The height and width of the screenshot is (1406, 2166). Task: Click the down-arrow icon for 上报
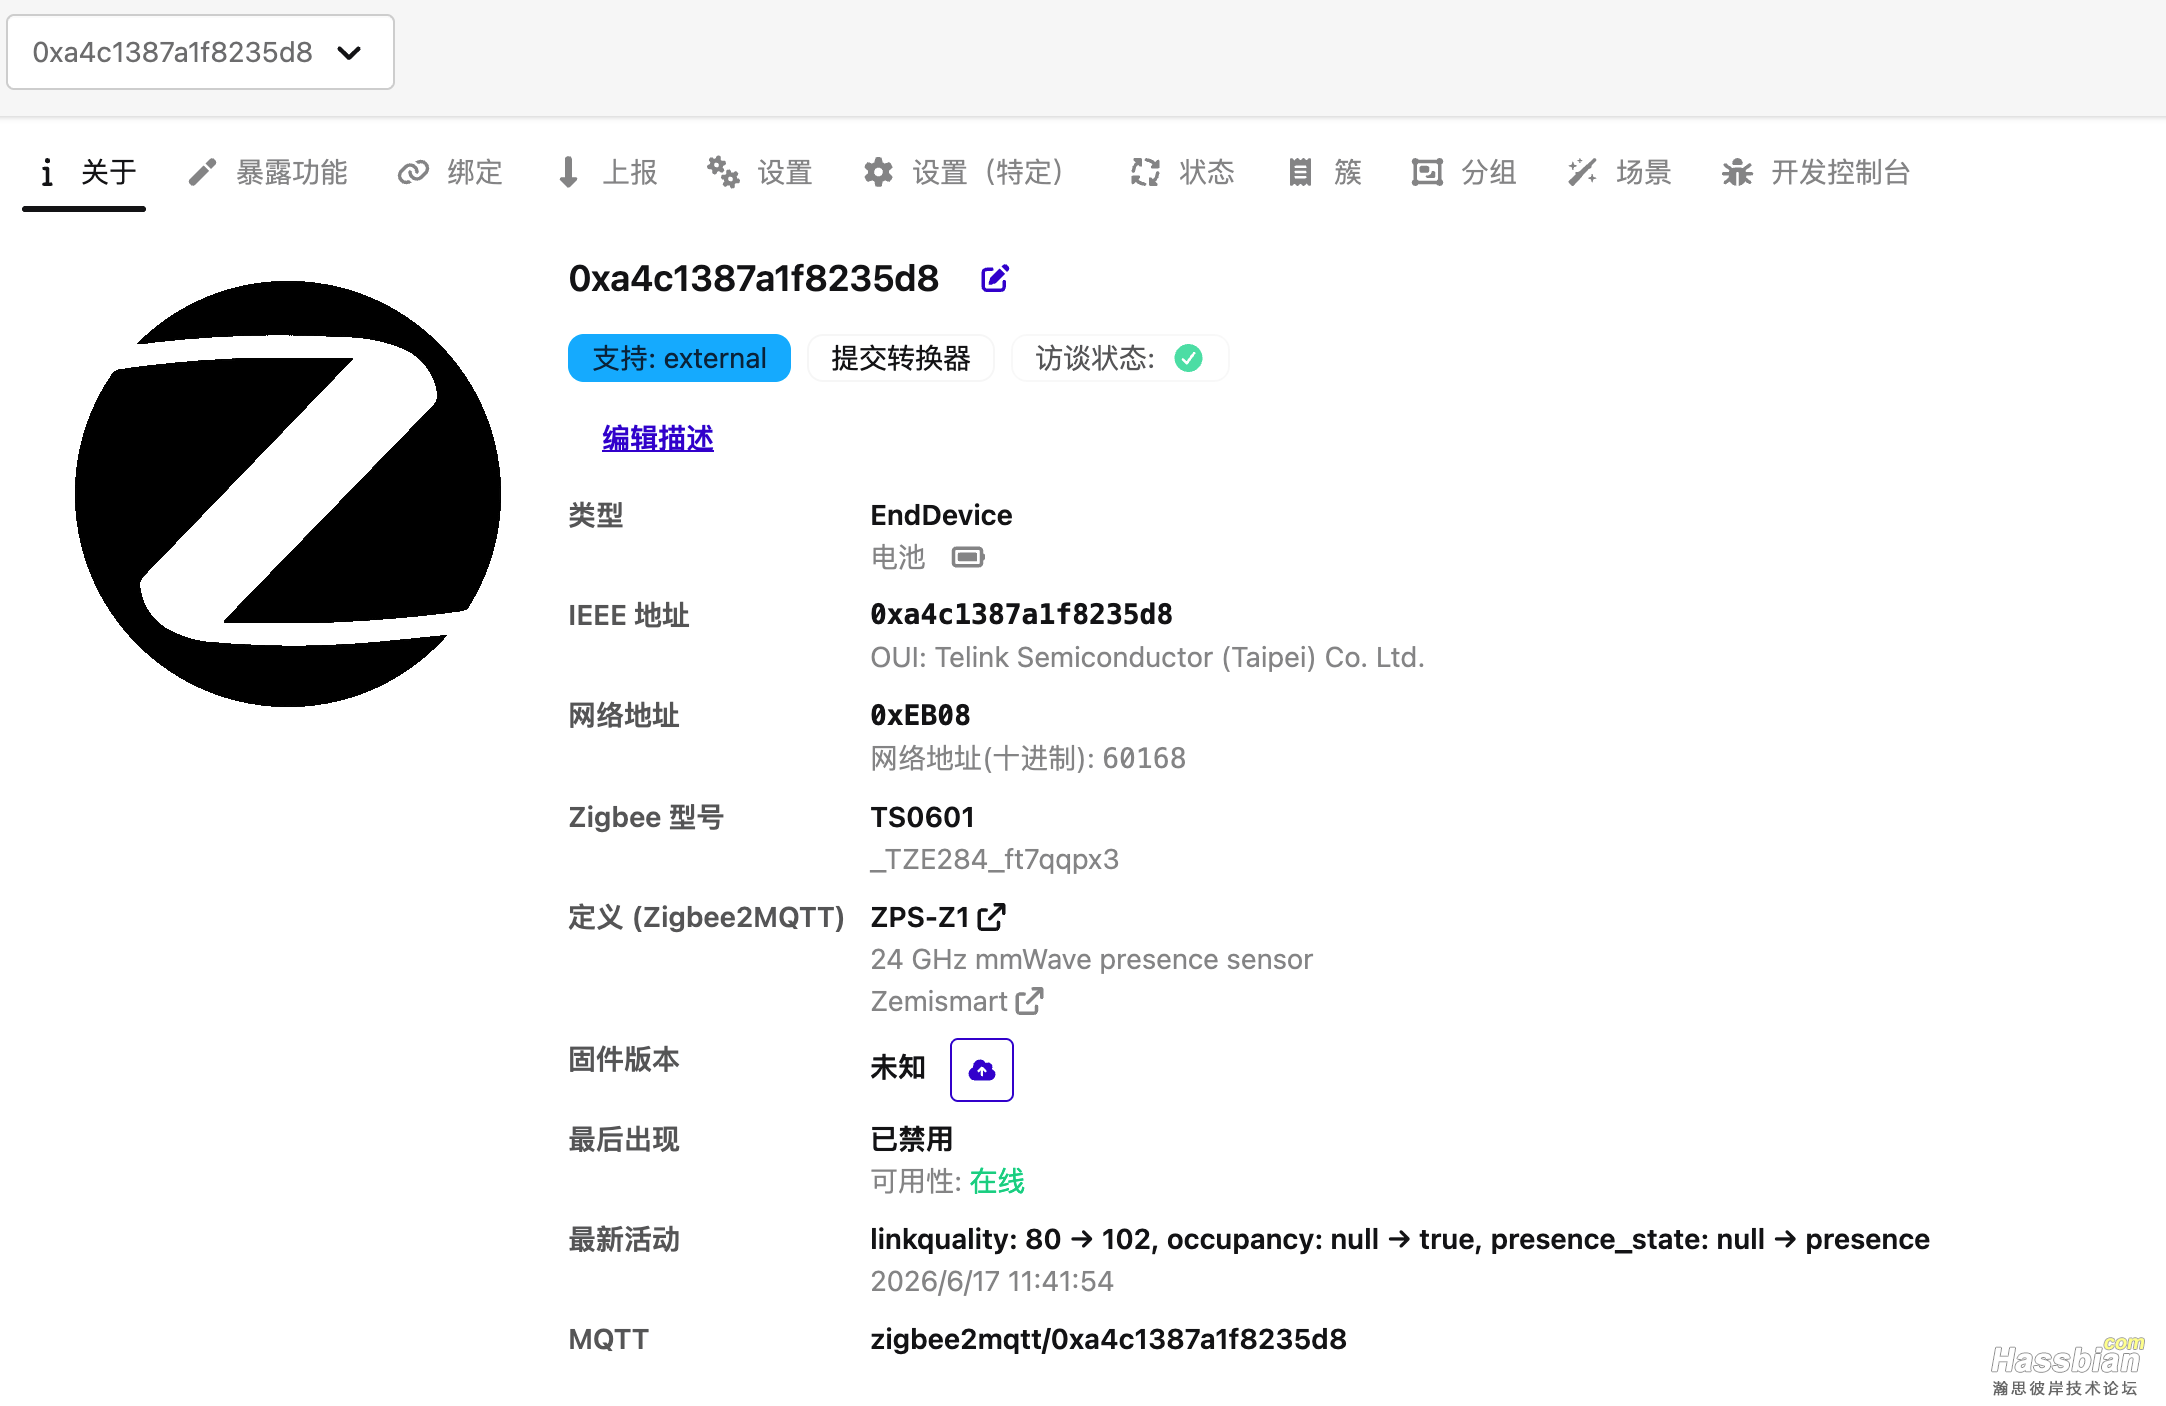tap(568, 173)
